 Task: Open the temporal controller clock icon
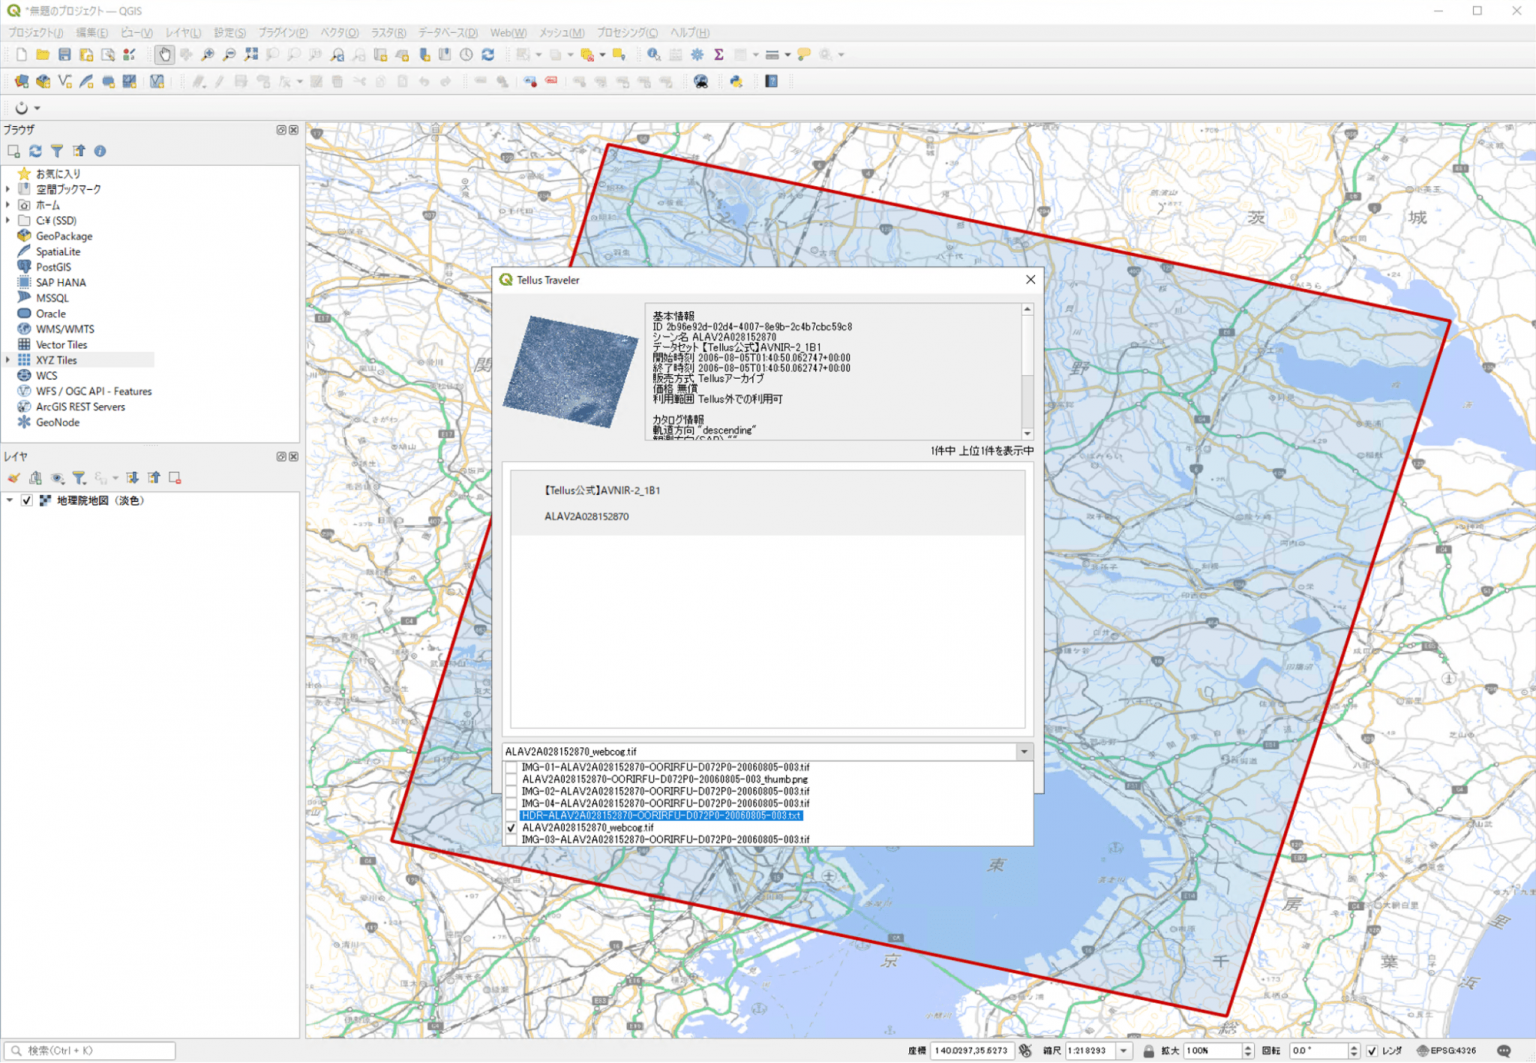[x=466, y=55]
